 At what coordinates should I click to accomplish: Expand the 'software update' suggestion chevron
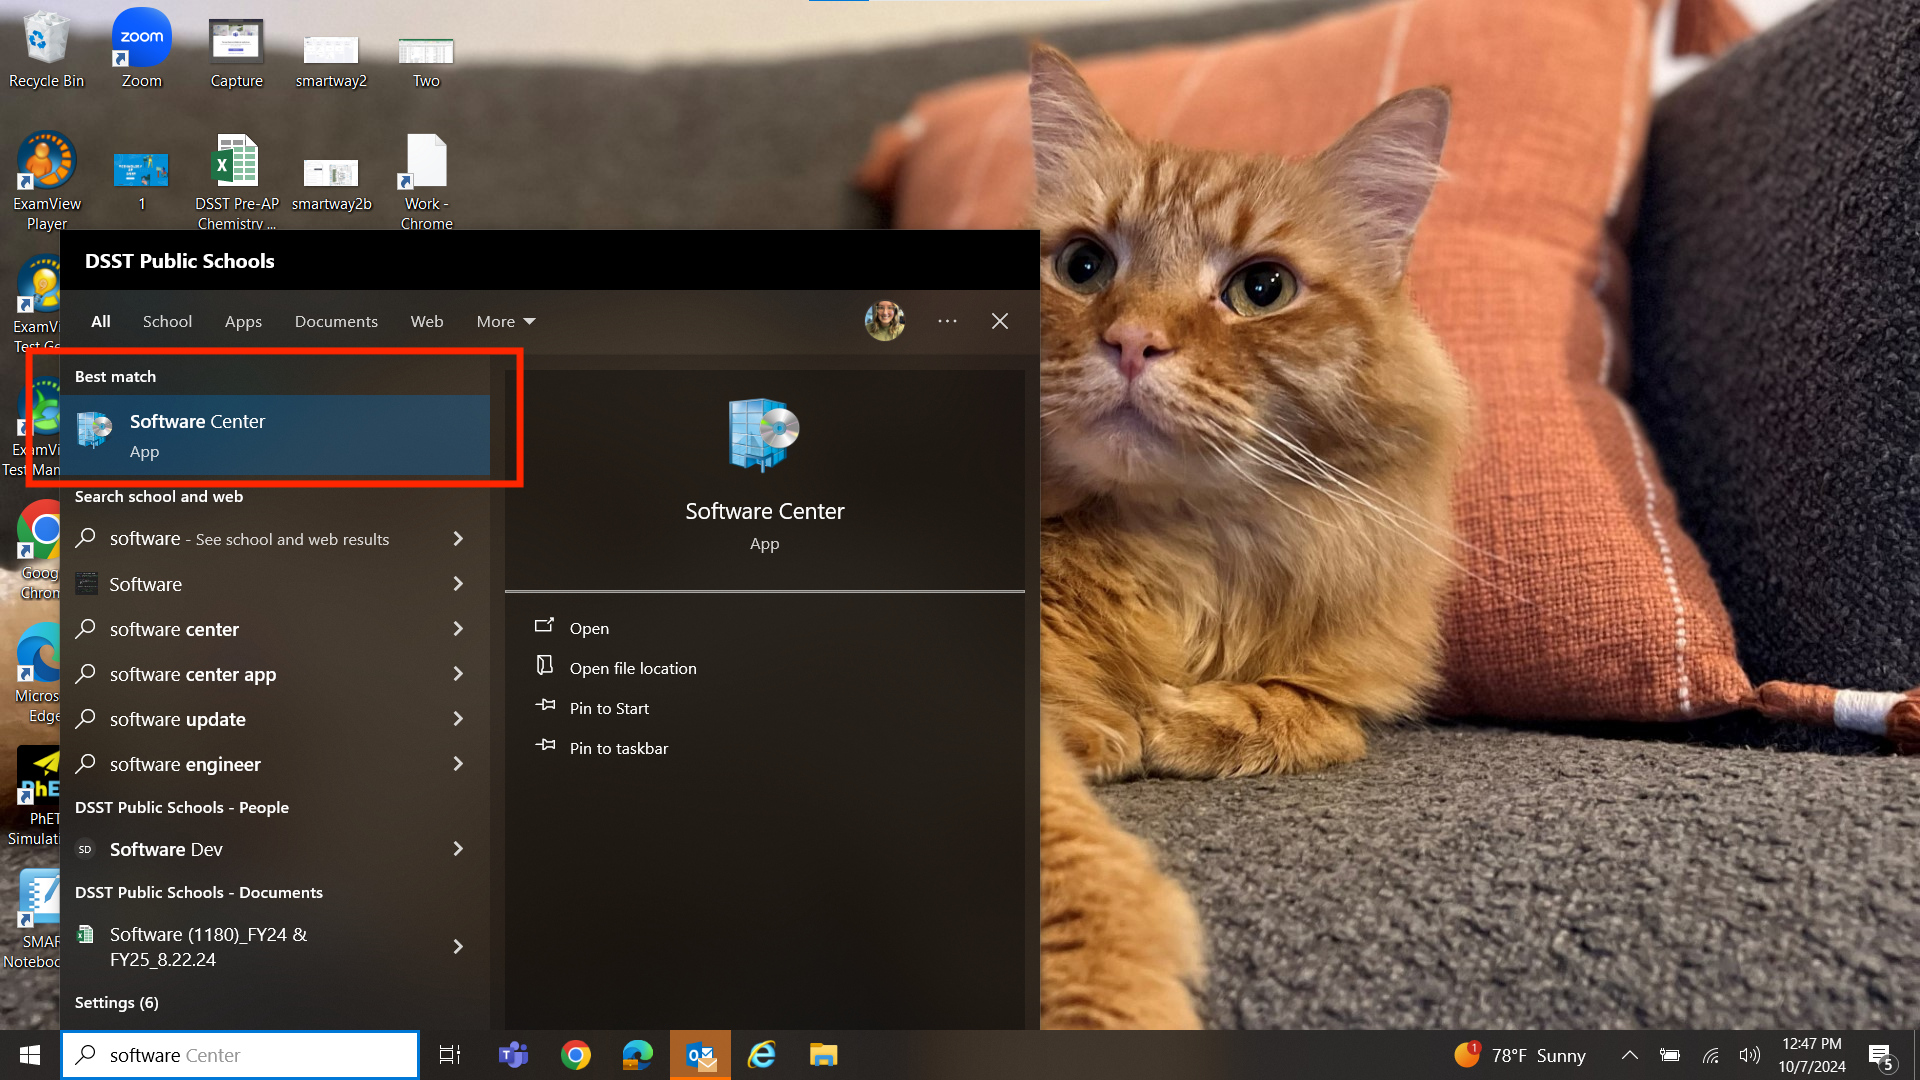click(x=458, y=719)
